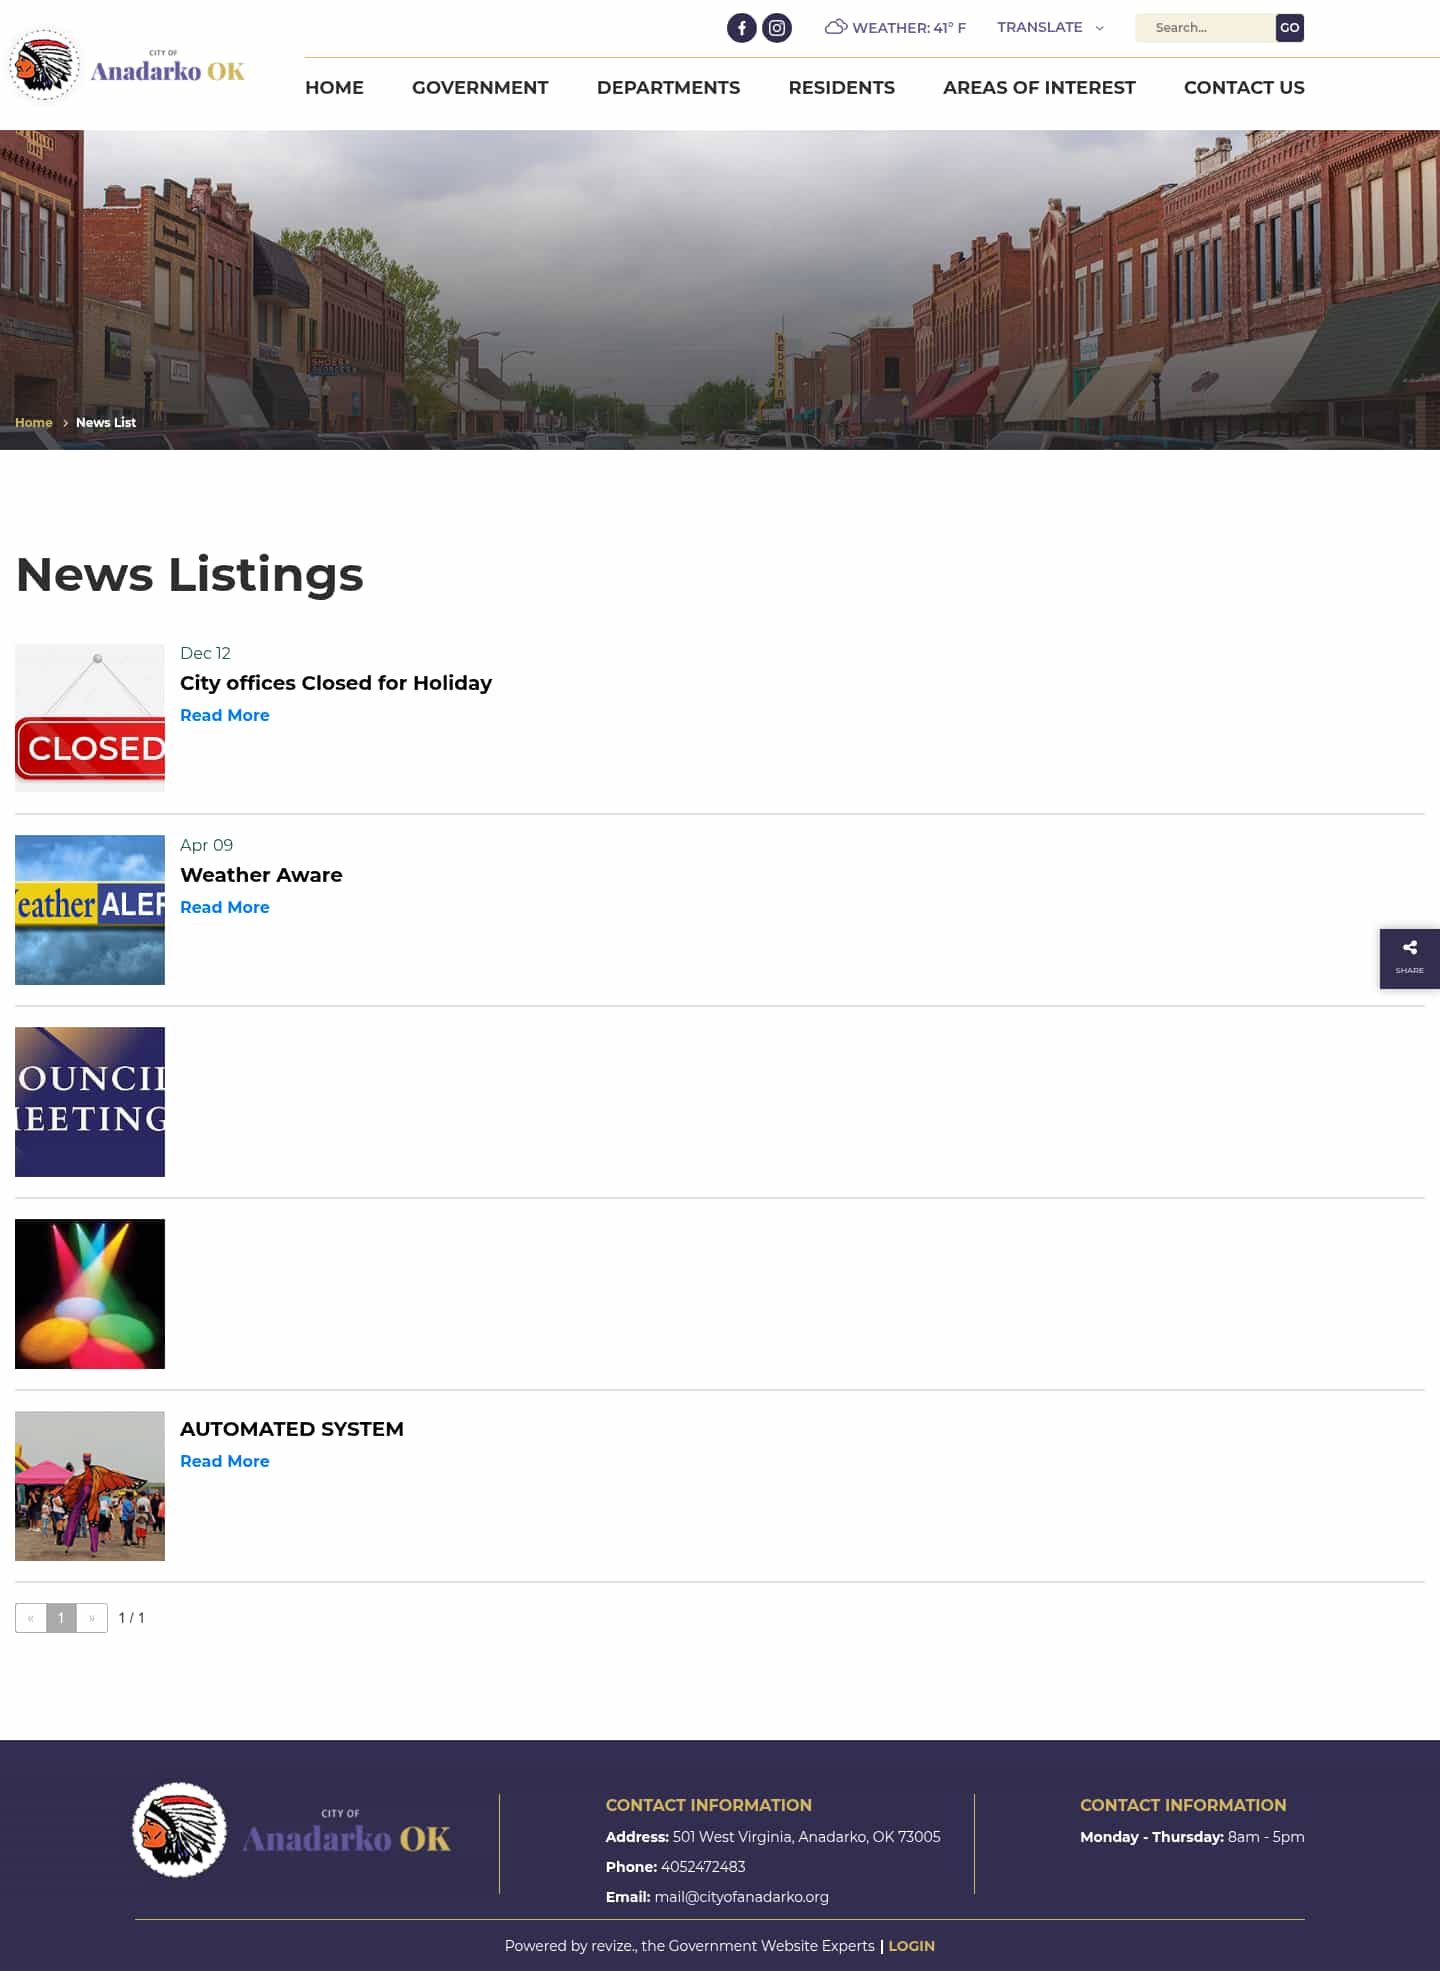
Task: Open the AUTOMATED SYSTEM headline
Action: tap(292, 1429)
